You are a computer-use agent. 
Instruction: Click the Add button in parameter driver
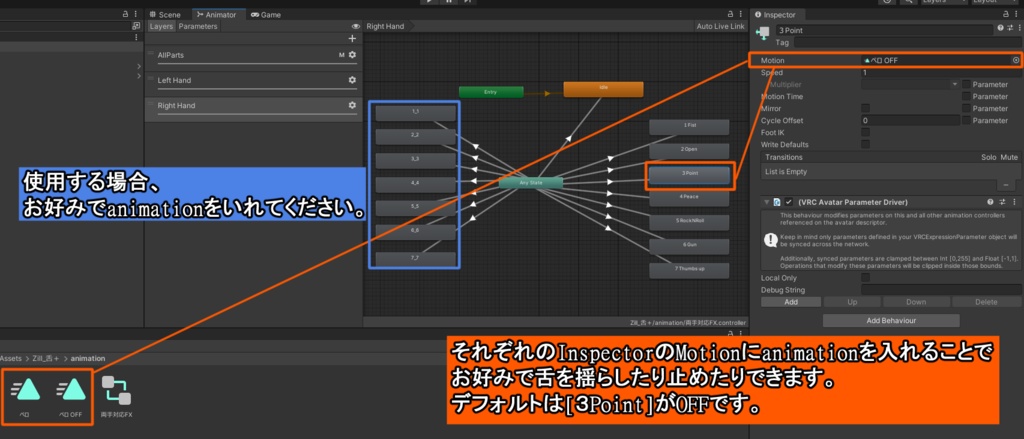(x=791, y=302)
